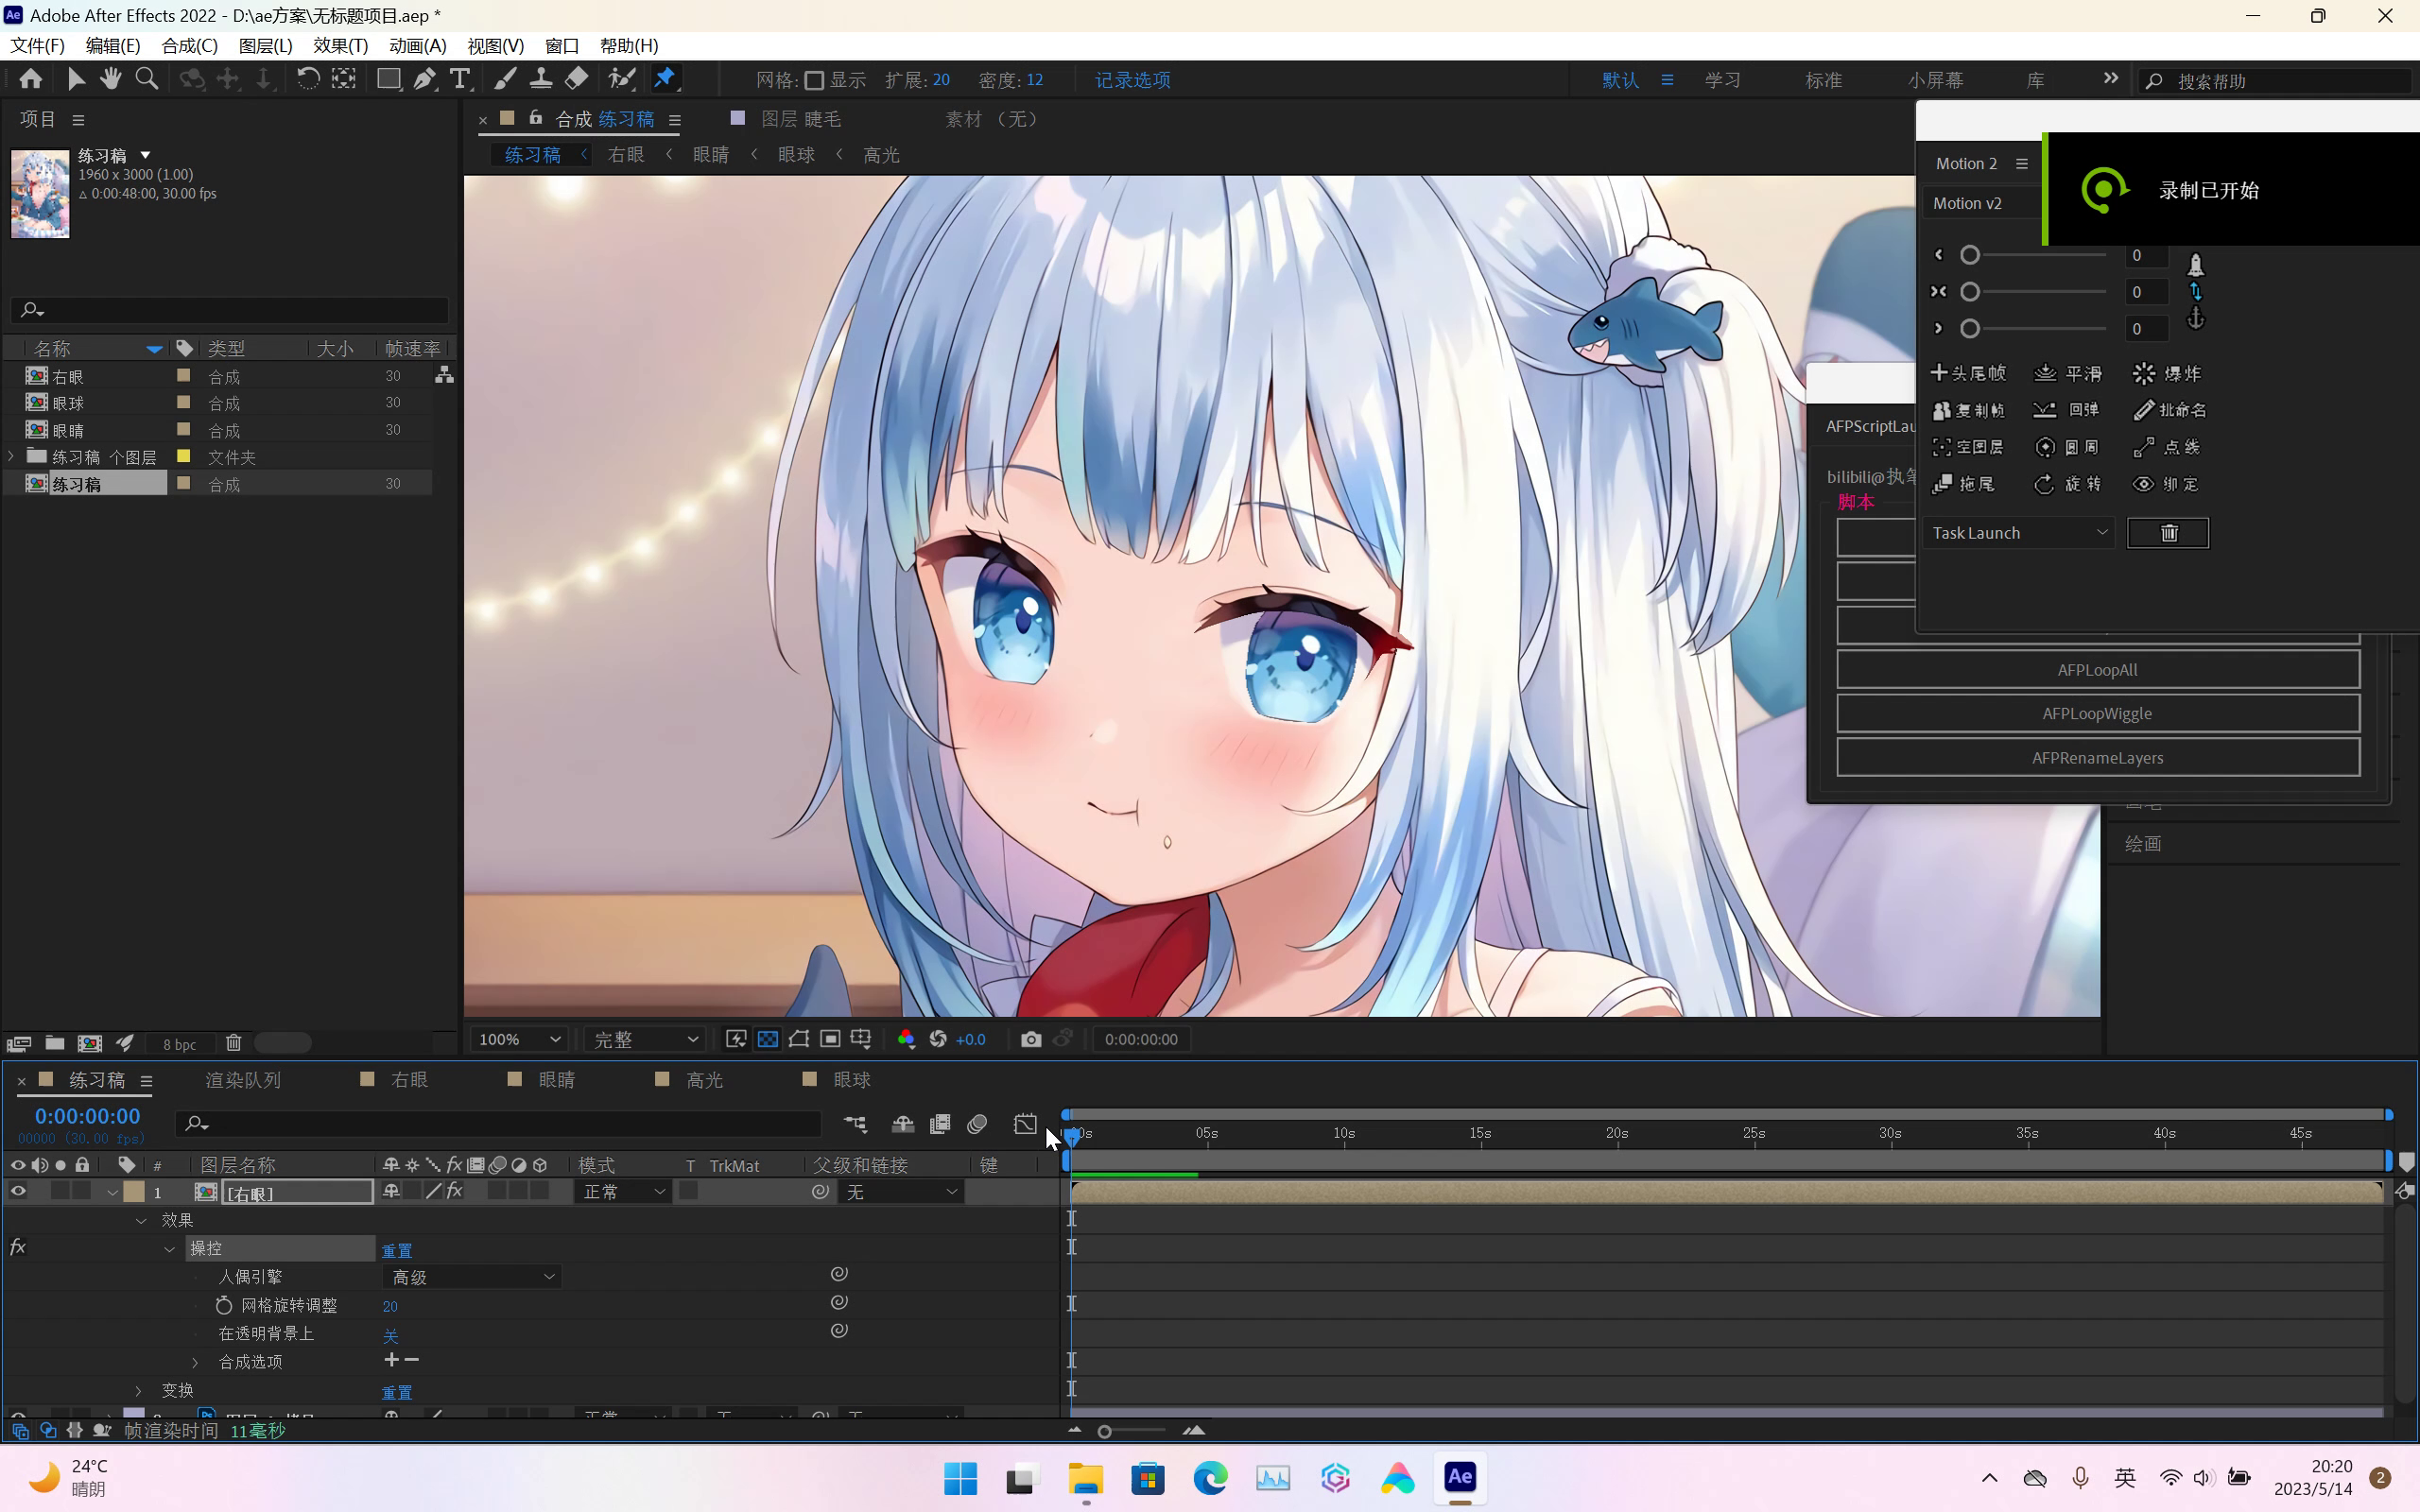
Task: Open the 完整 resolution dropdown
Action: [645, 1040]
